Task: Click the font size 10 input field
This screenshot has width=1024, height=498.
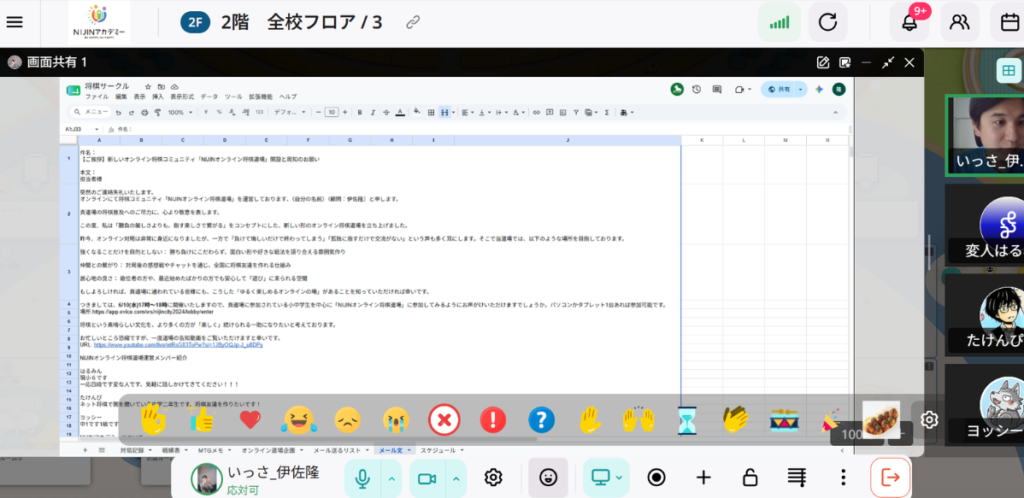Action: (x=331, y=112)
